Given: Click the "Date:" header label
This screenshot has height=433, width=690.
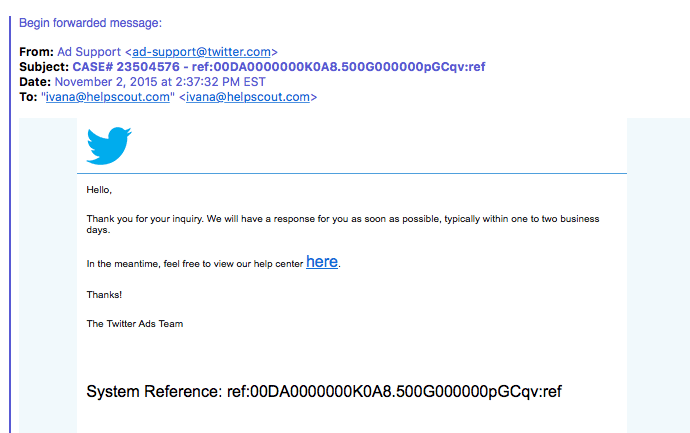Looking at the screenshot, I should [x=35, y=82].
